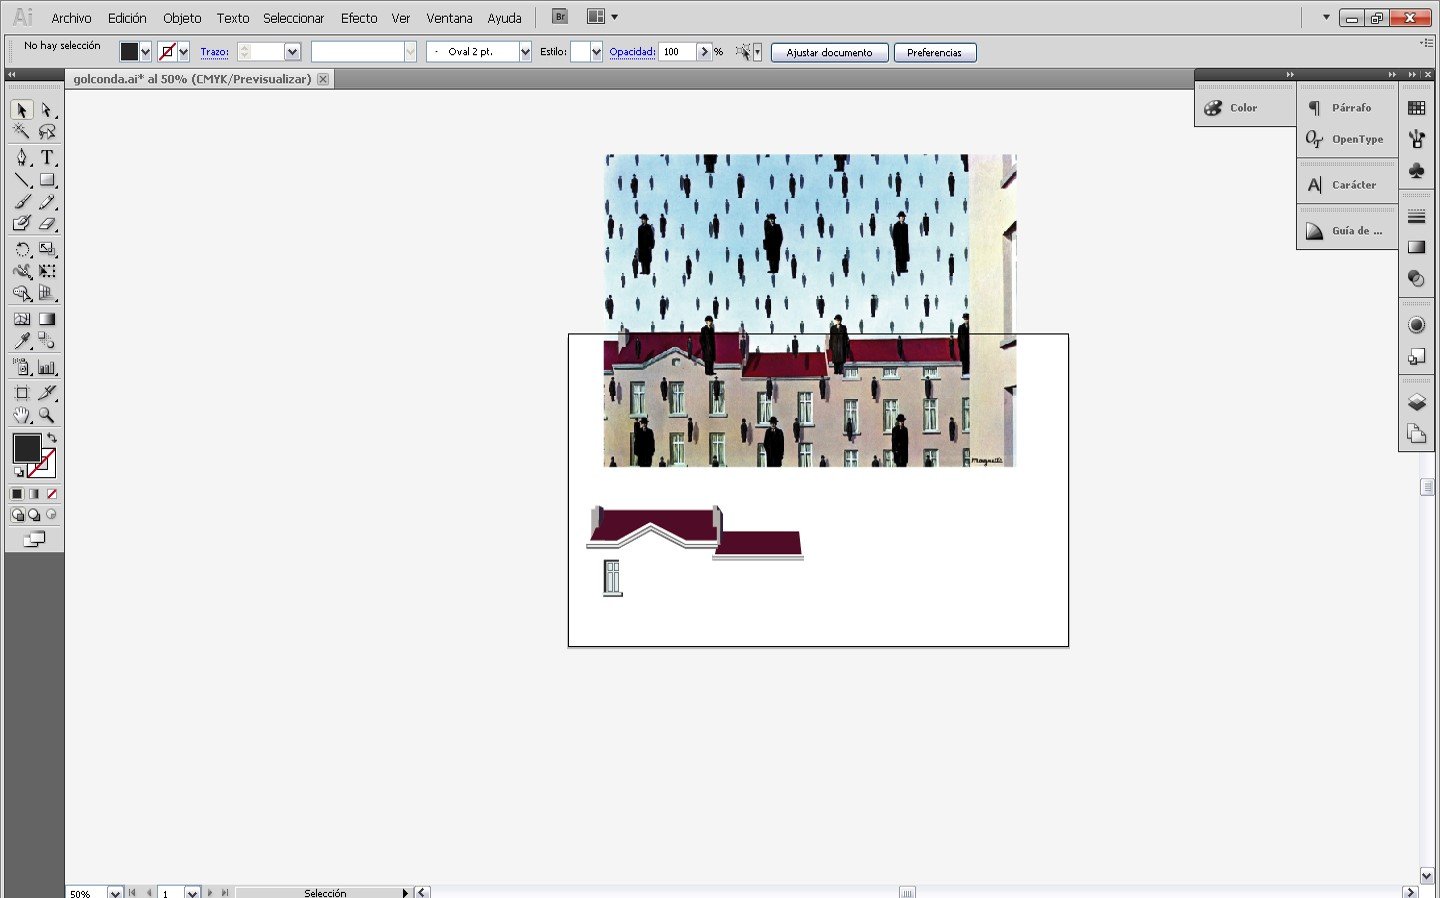The height and width of the screenshot is (898, 1440).
Task: Select the Scale tool
Action: tap(47, 249)
